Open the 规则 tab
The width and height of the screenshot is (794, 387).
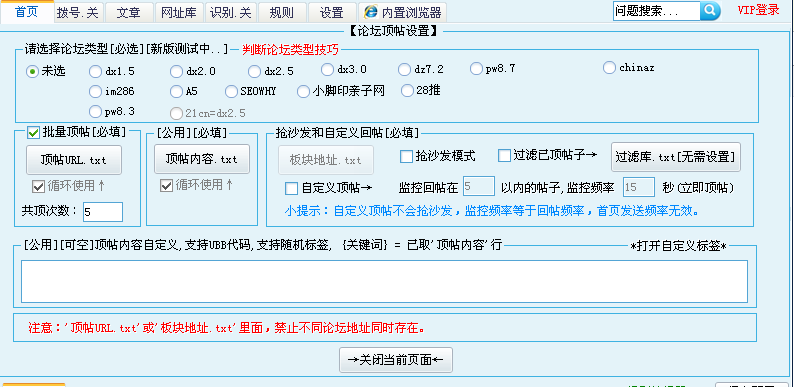click(282, 13)
